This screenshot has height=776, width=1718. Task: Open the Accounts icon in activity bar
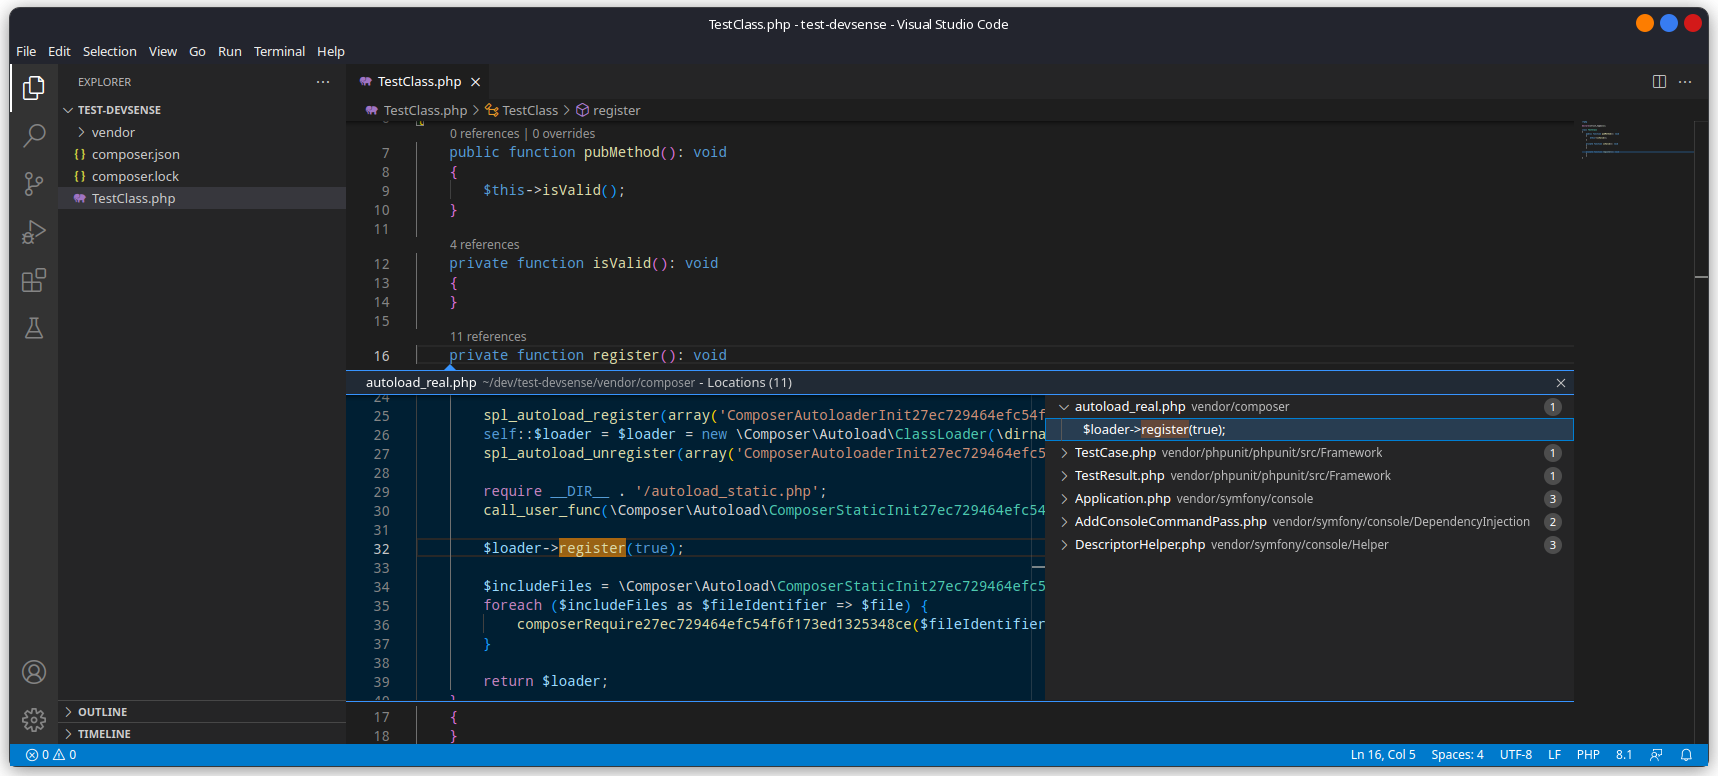34,672
